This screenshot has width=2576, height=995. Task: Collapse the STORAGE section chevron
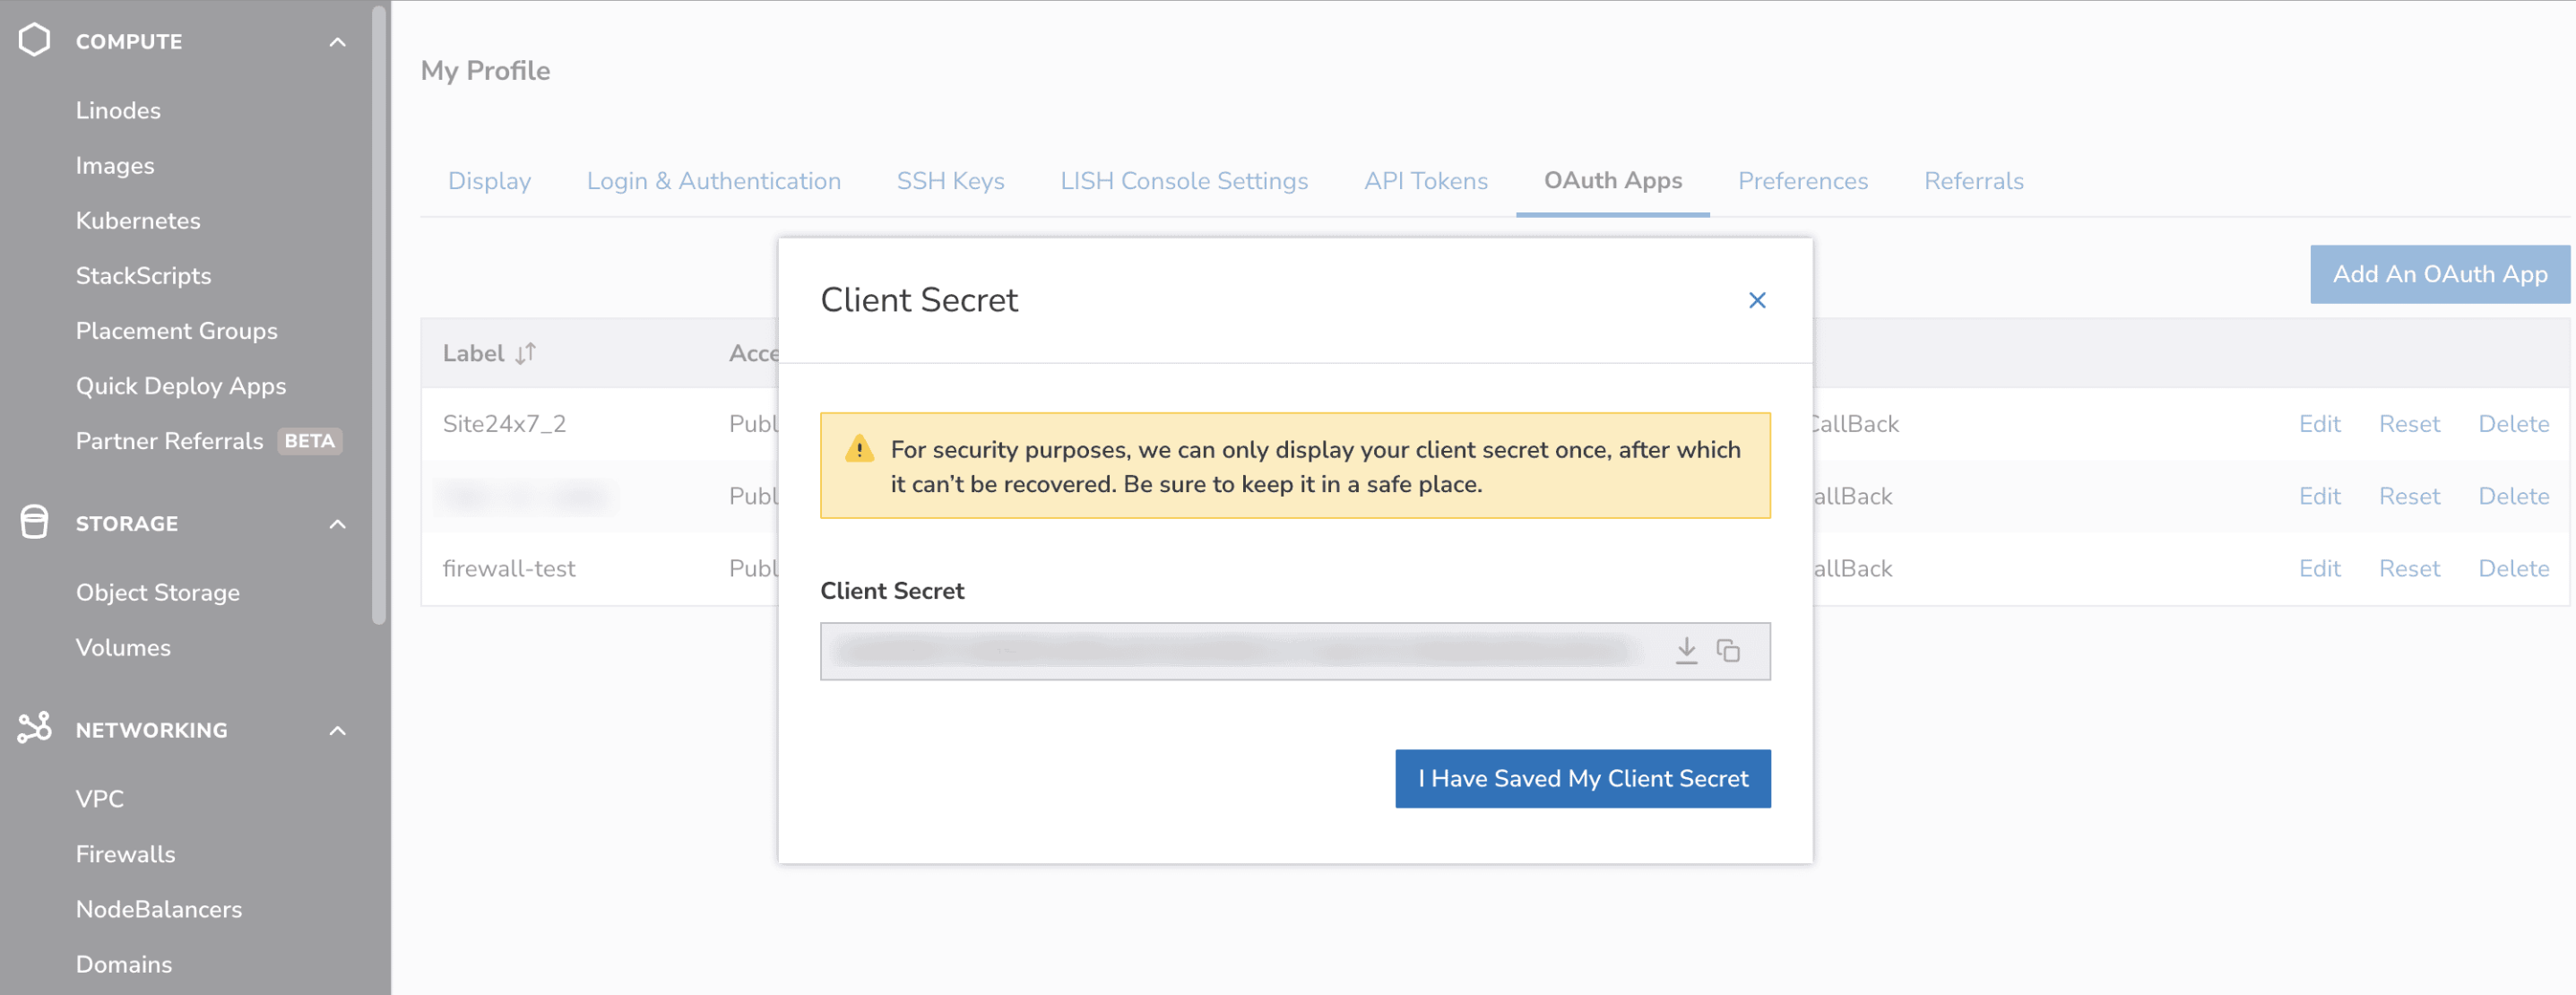[x=337, y=523]
